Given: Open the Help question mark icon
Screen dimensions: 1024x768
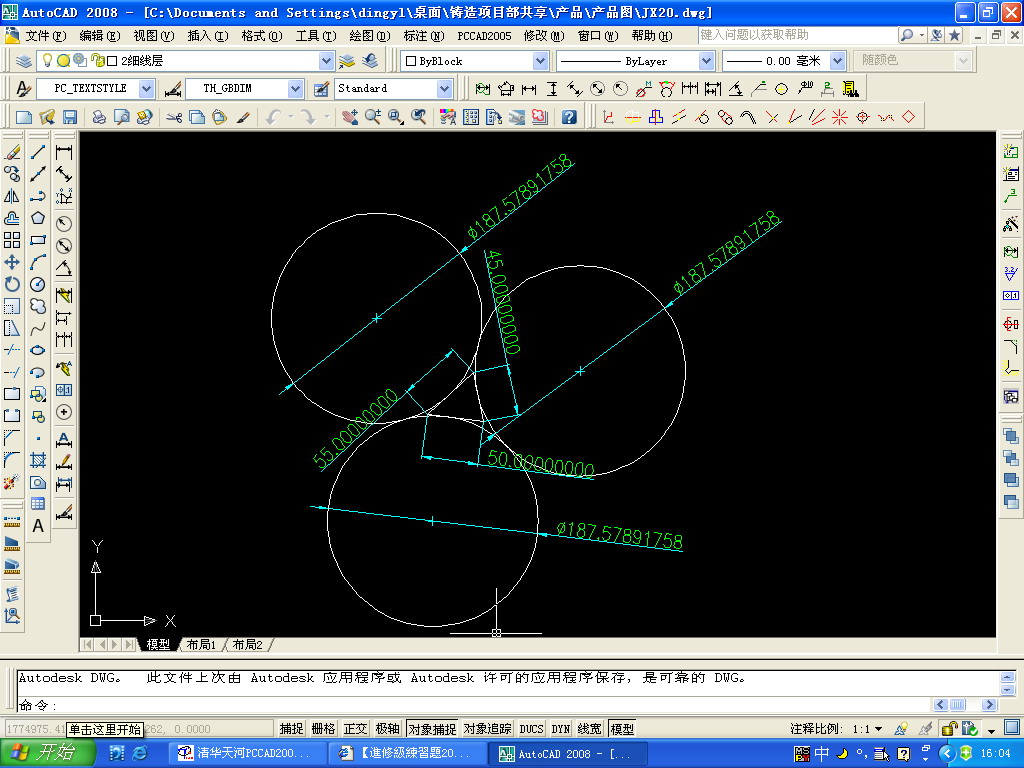Looking at the screenshot, I should [x=569, y=117].
